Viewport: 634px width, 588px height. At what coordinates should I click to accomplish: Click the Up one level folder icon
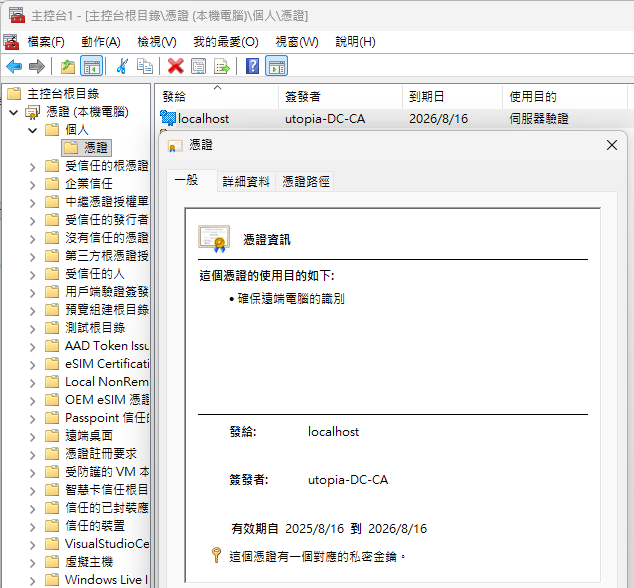click(x=67, y=66)
